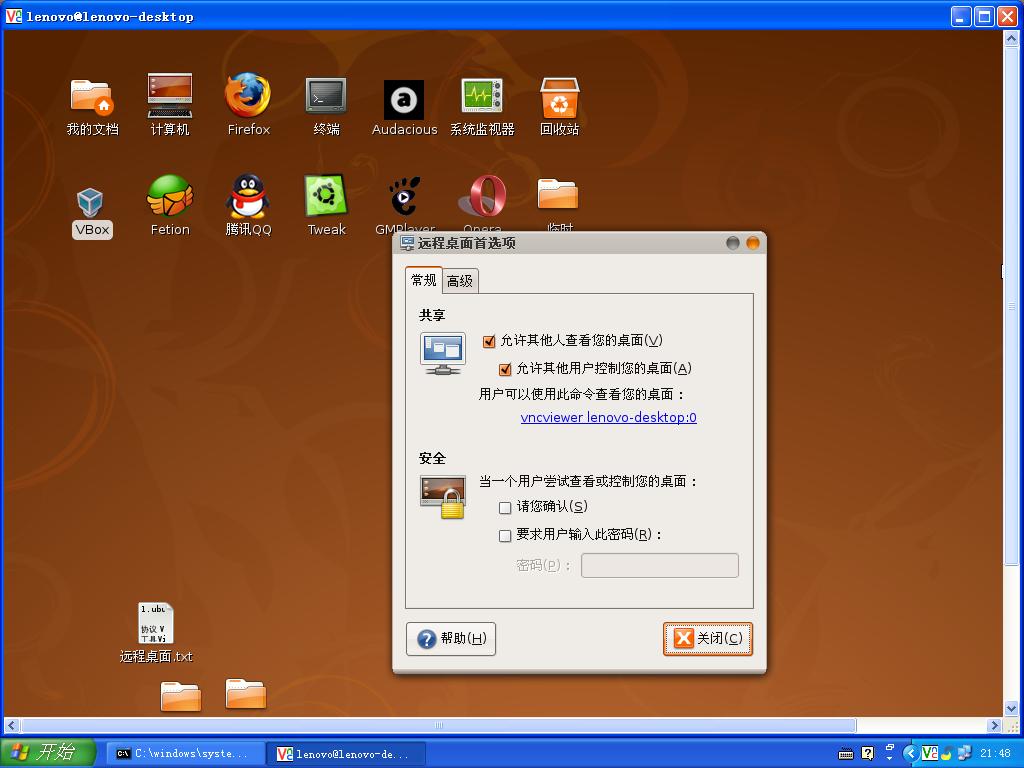
Task: Click the 密码 input field
Action: [660, 566]
